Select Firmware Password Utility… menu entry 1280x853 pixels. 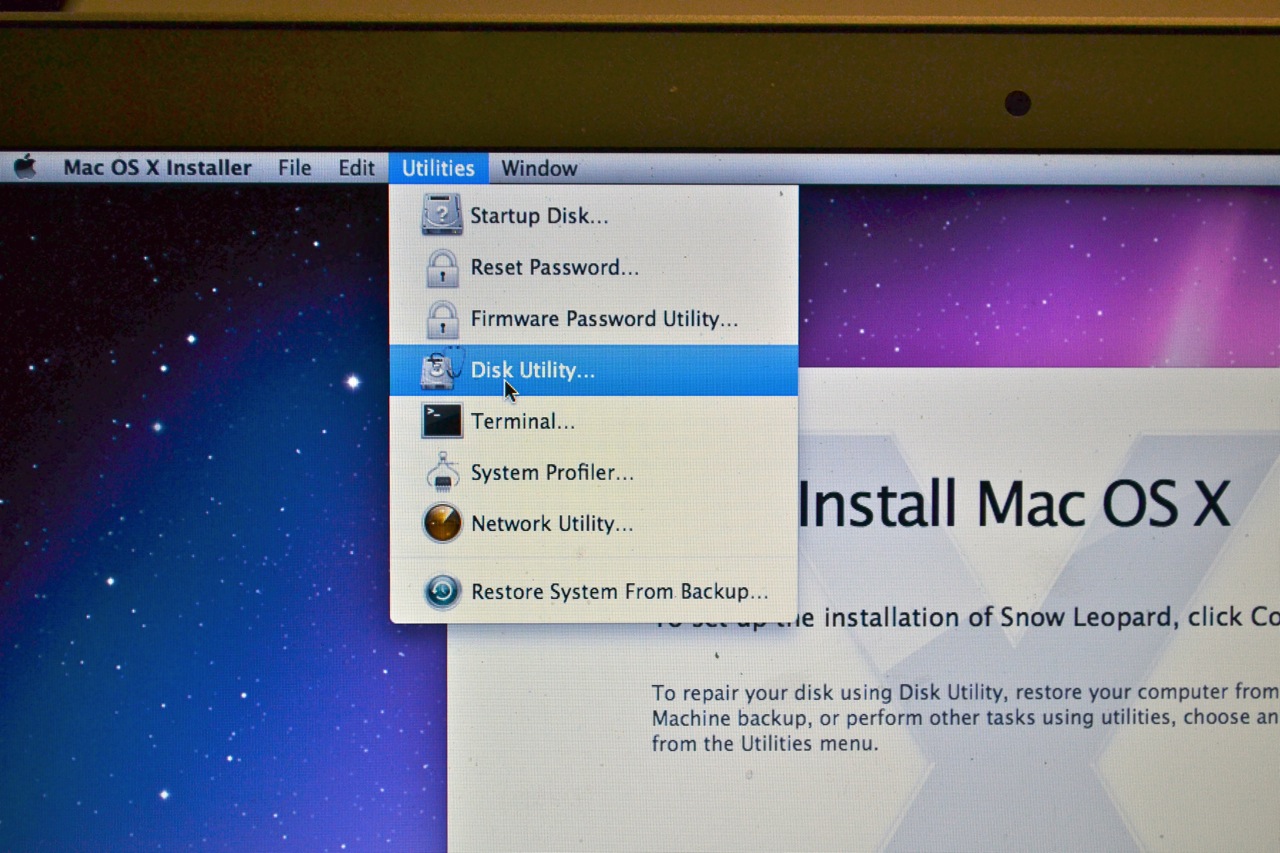594,319
